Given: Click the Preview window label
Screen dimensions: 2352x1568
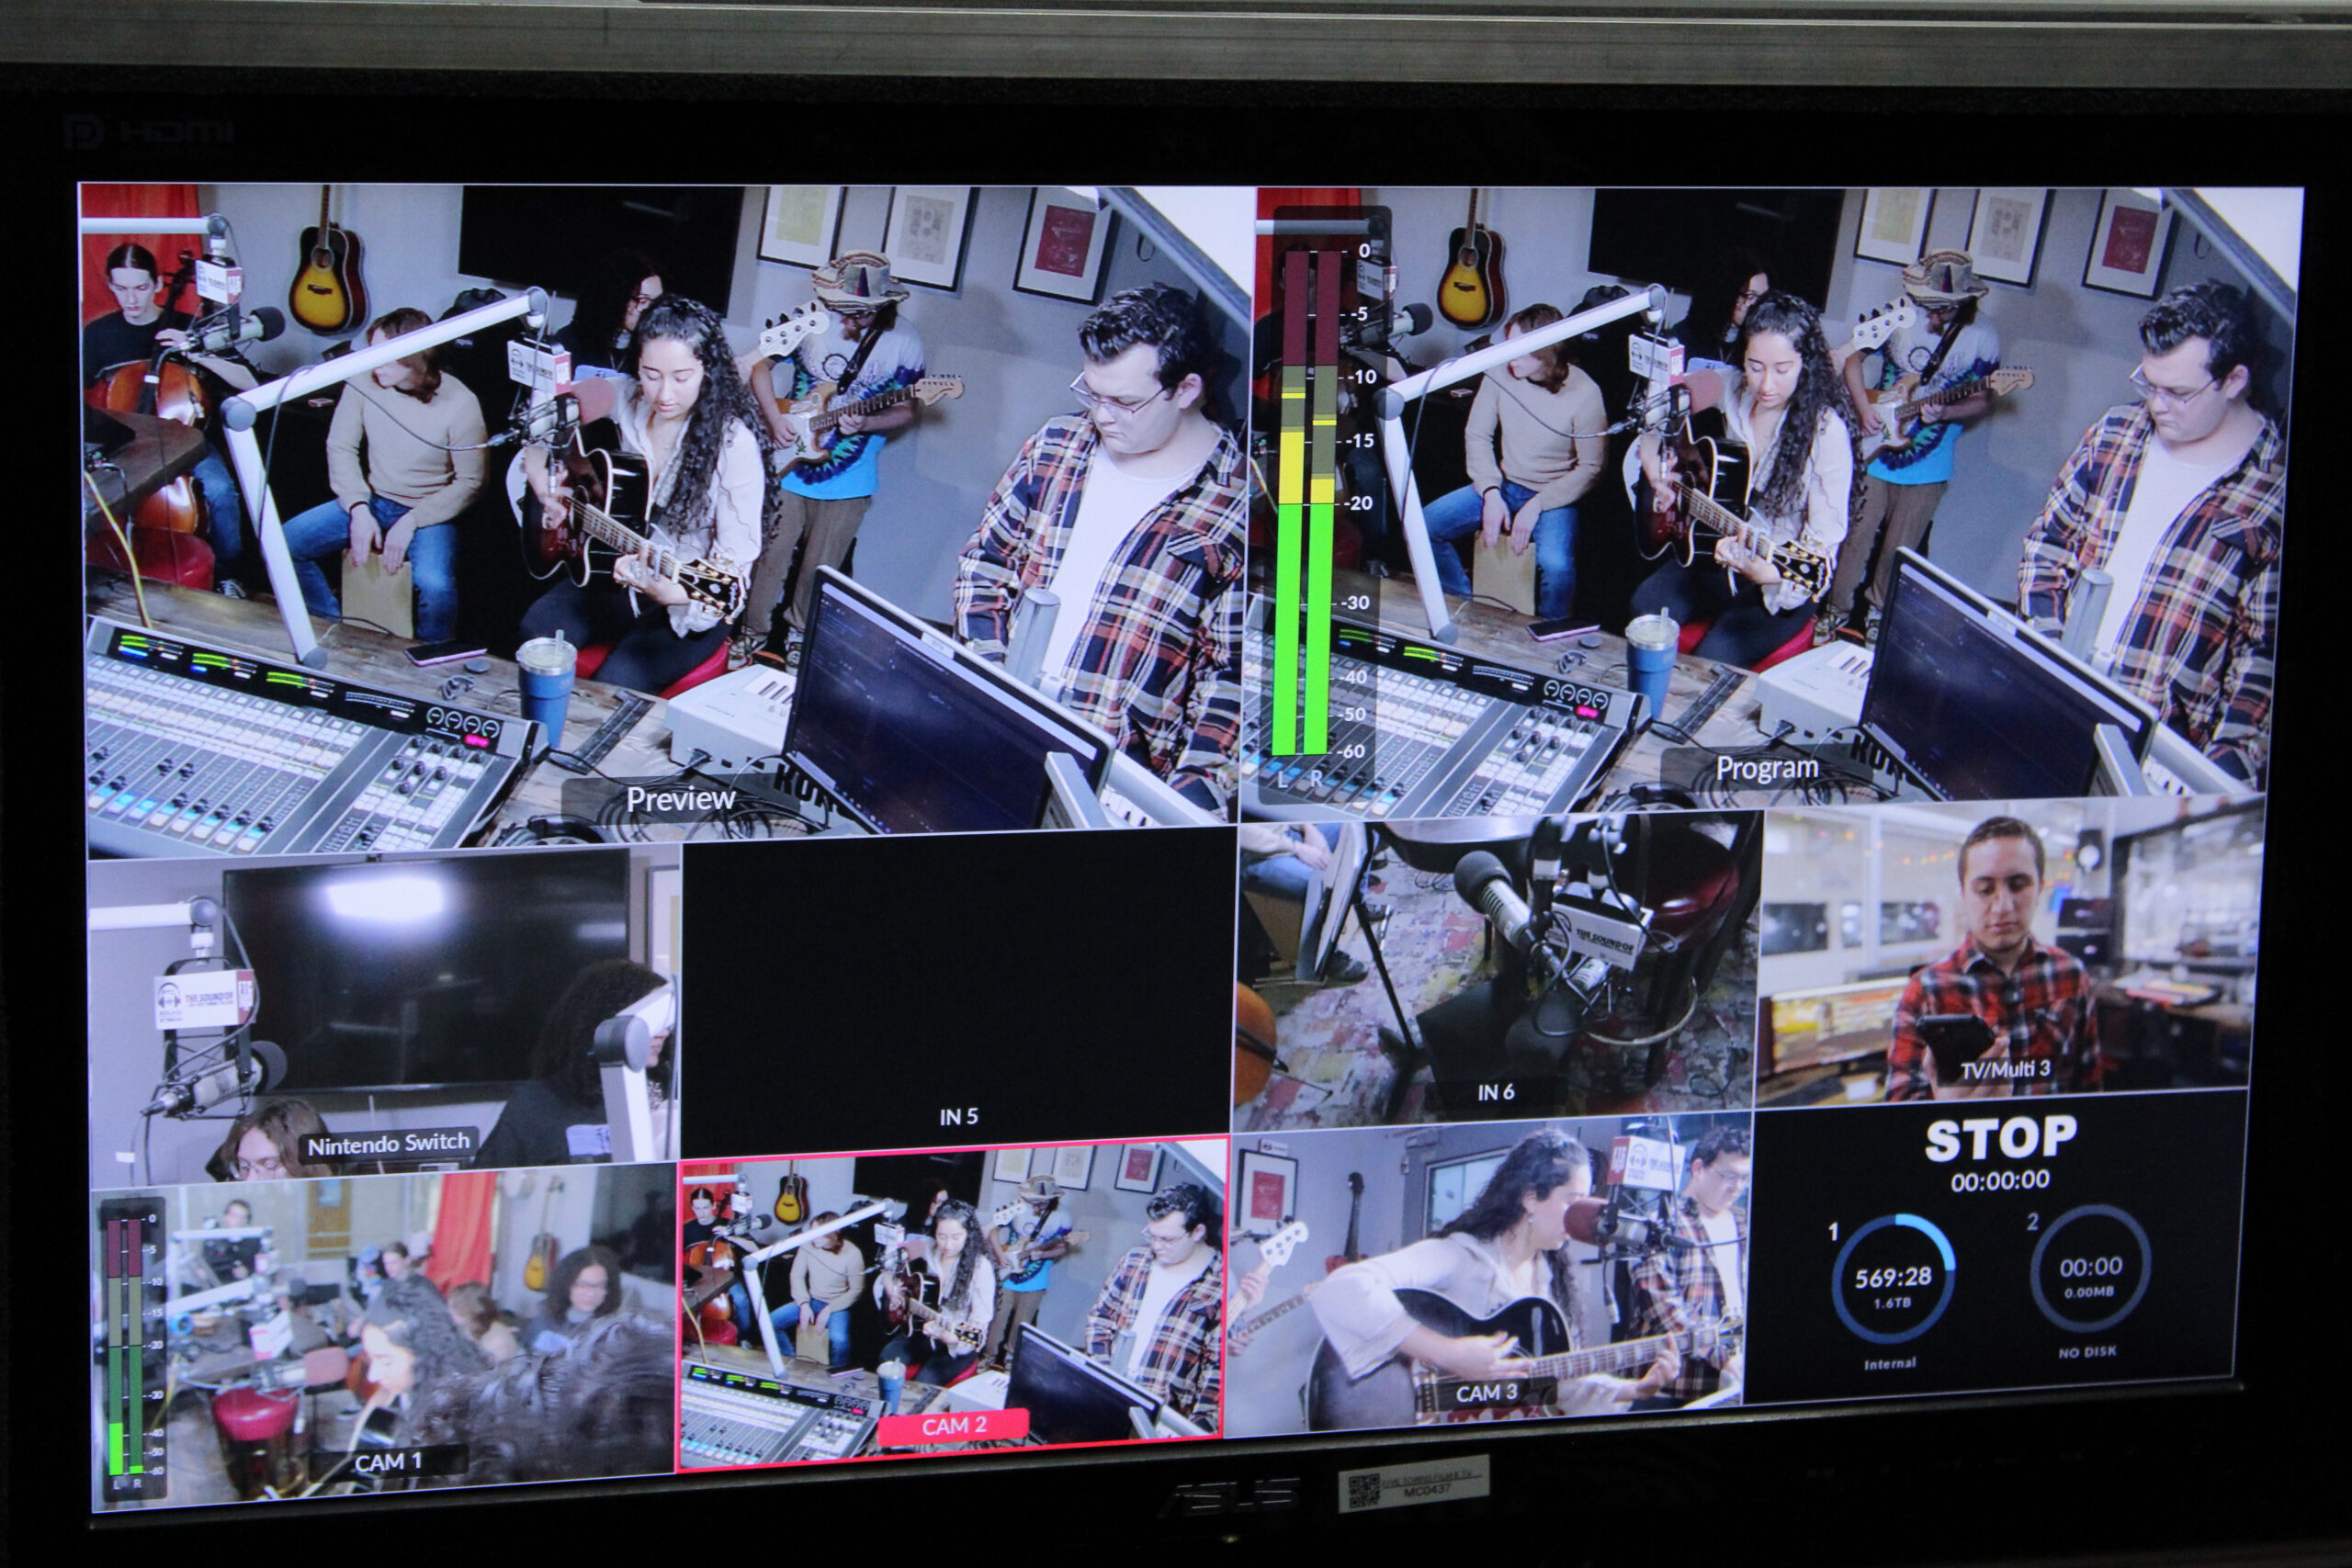Looking at the screenshot, I should (x=680, y=799).
